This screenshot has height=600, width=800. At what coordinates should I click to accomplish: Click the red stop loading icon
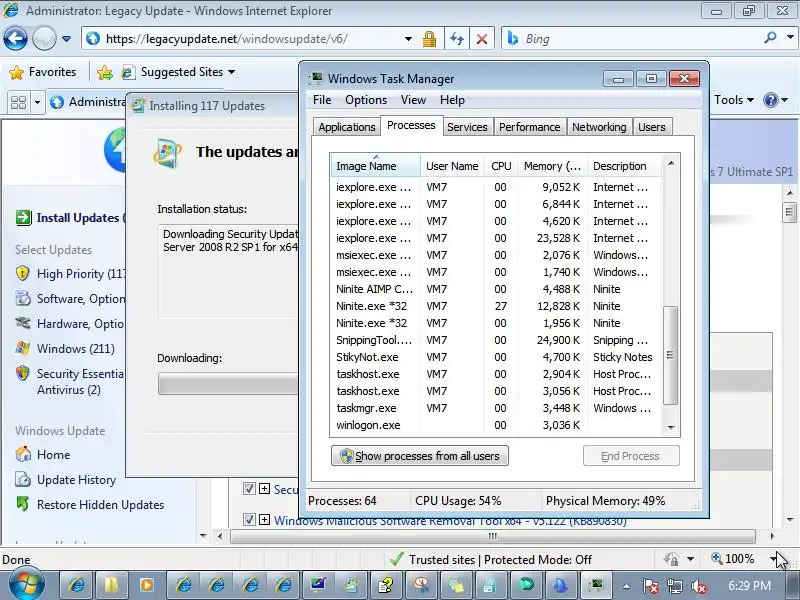coord(481,39)
